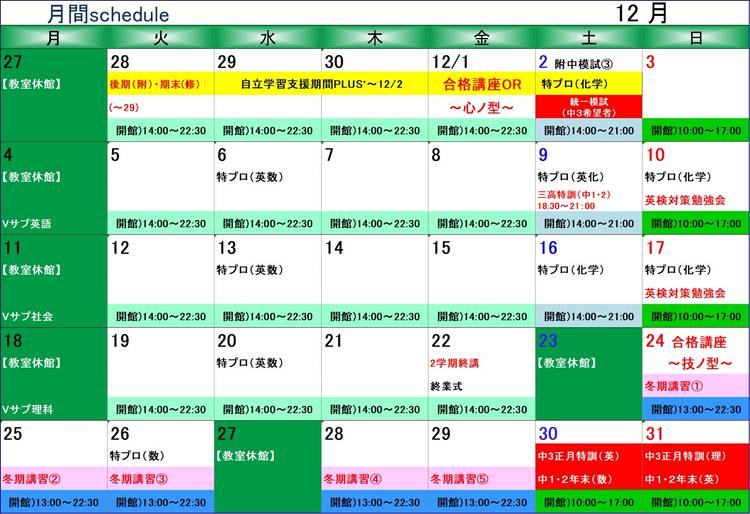750x514 pixels.
Task: Open 英検対策勉強会 on December 10
Action: point(685,200)
